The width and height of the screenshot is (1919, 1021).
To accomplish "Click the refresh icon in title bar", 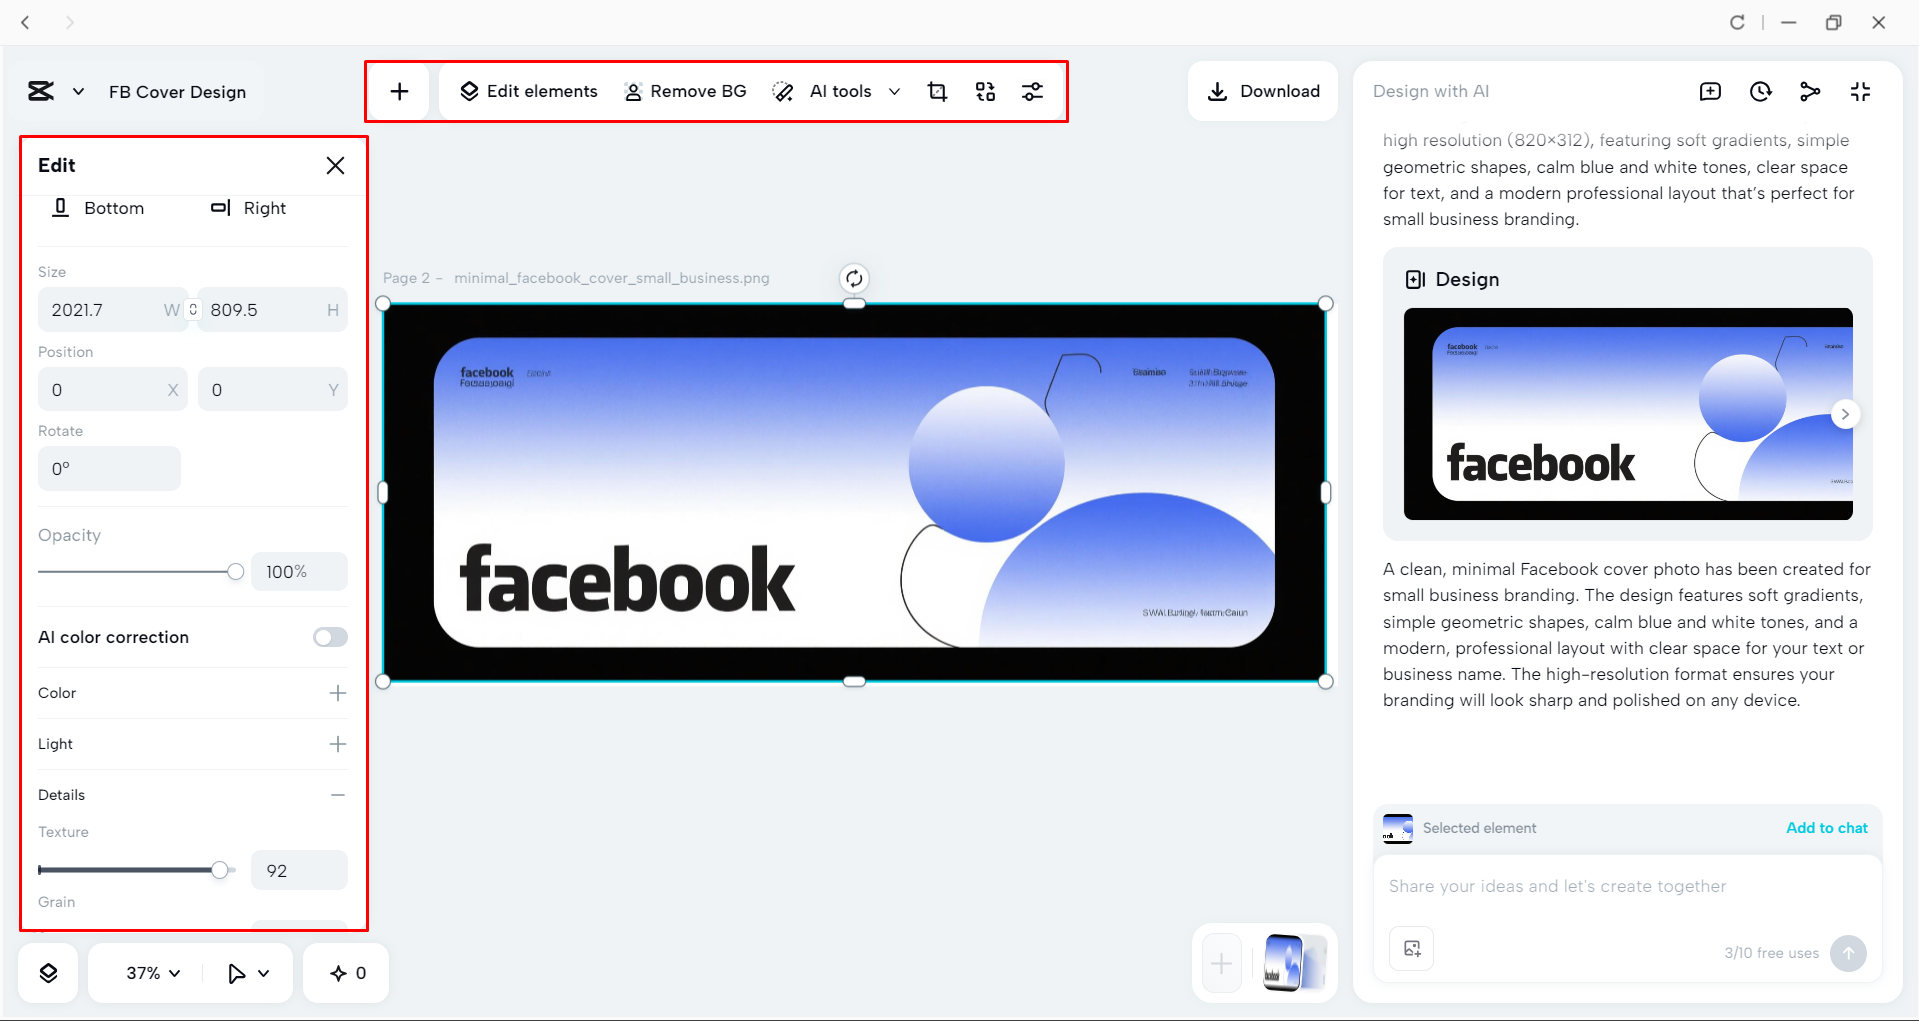I will [x=1737, y=22].
